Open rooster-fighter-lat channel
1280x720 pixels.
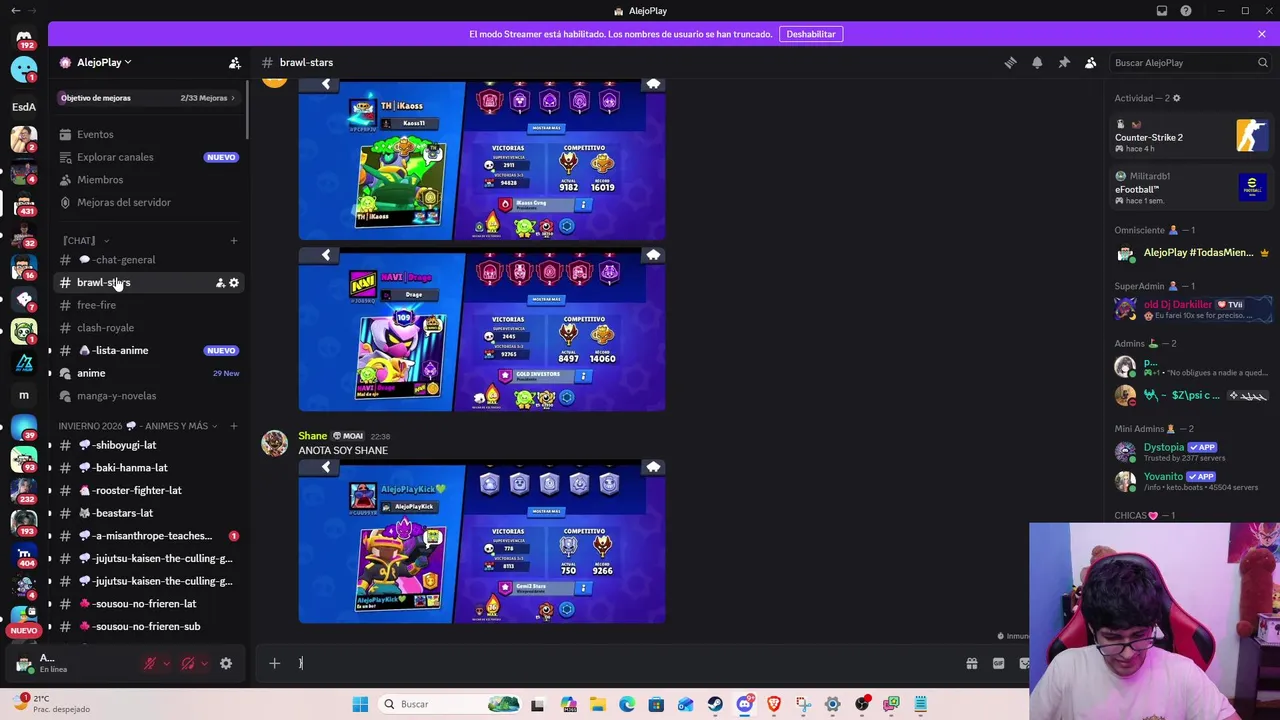(x=148, y=491)
